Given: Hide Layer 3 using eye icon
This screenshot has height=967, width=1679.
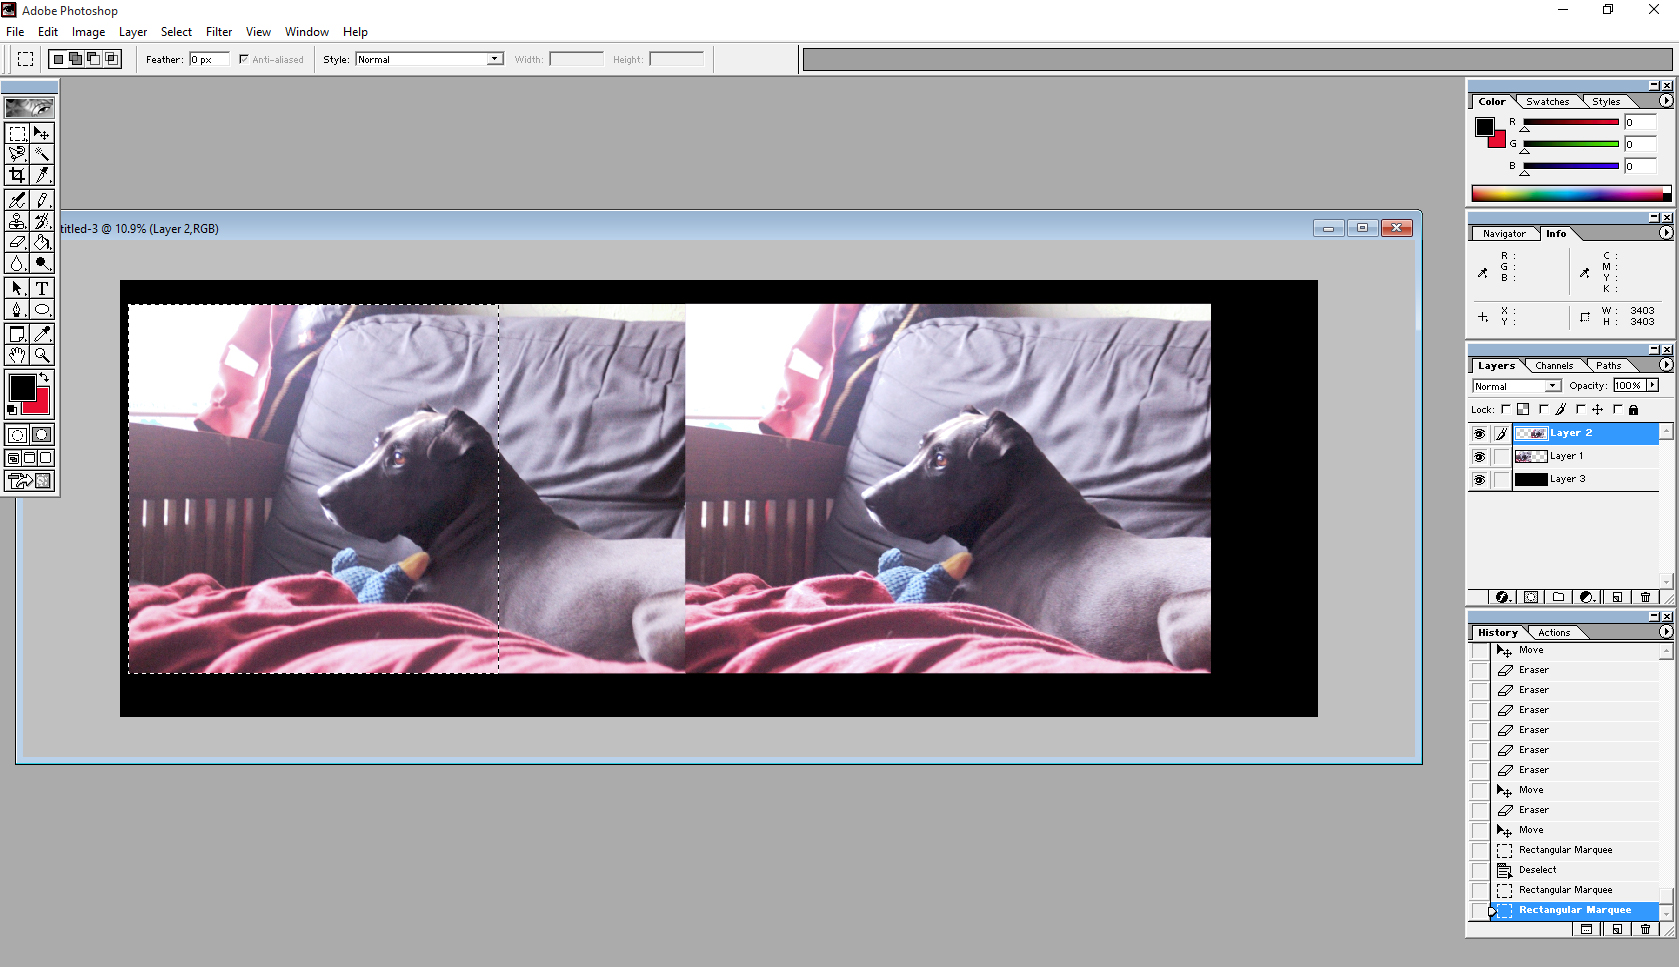Looking at the screenshot, I should pyautogui.click(x=1479, y=480).
